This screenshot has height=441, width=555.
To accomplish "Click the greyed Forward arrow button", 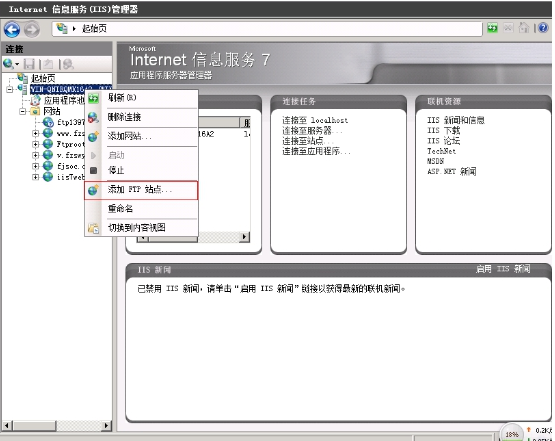I will coord(32,29).
